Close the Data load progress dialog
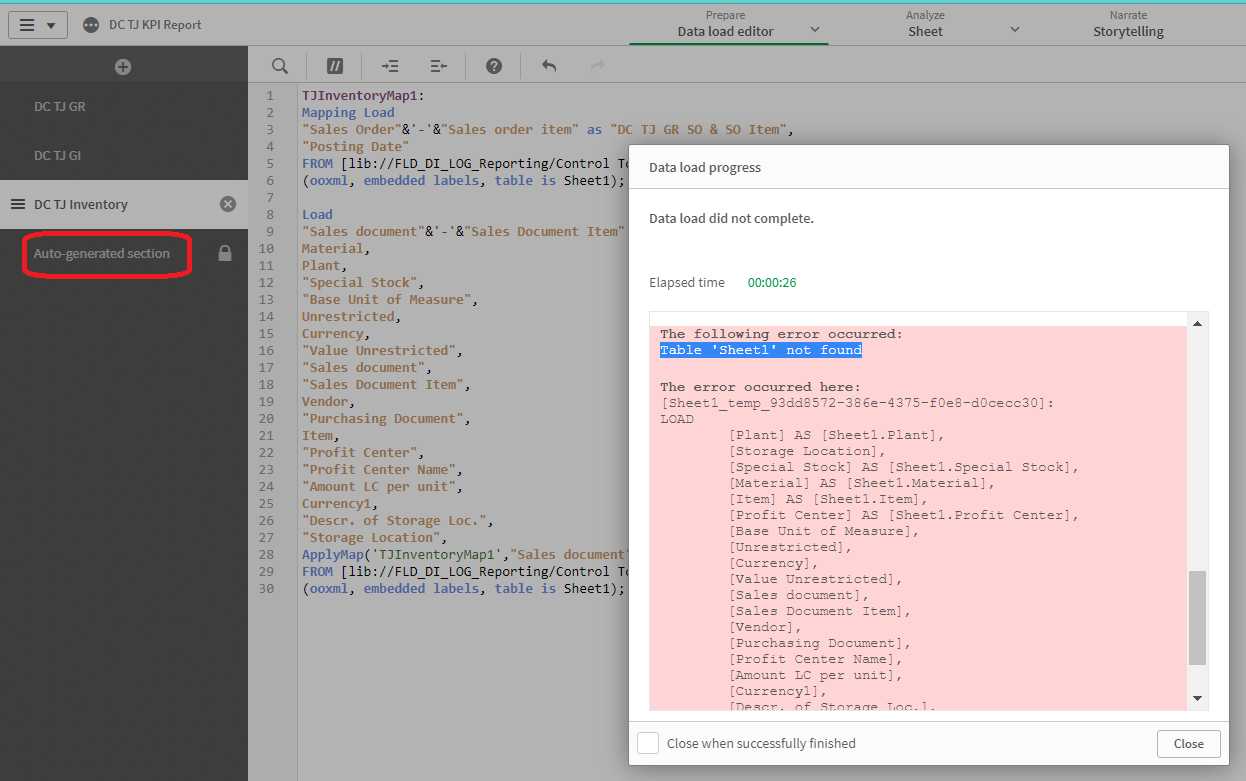Screen dimensions: 1246x781 pos(1188,743)
